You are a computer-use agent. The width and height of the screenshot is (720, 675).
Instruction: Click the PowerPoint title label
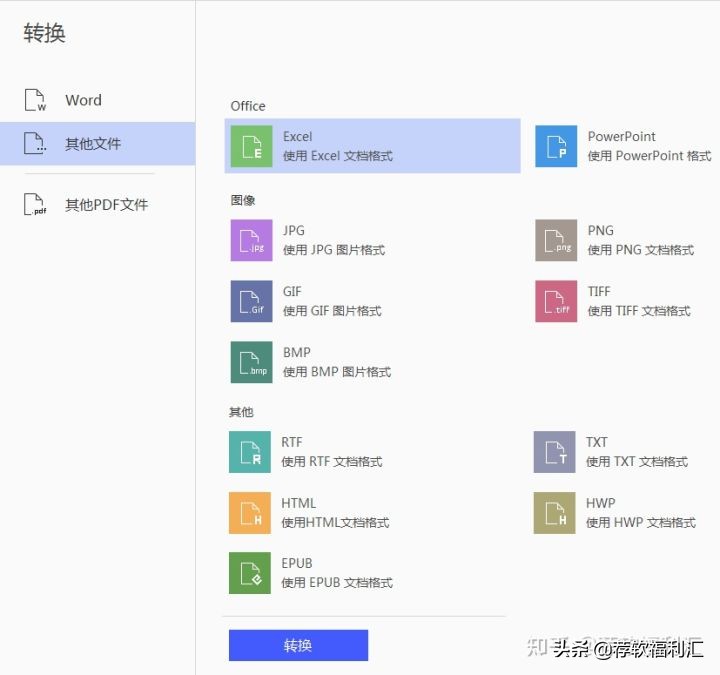[x=621, y=136]
